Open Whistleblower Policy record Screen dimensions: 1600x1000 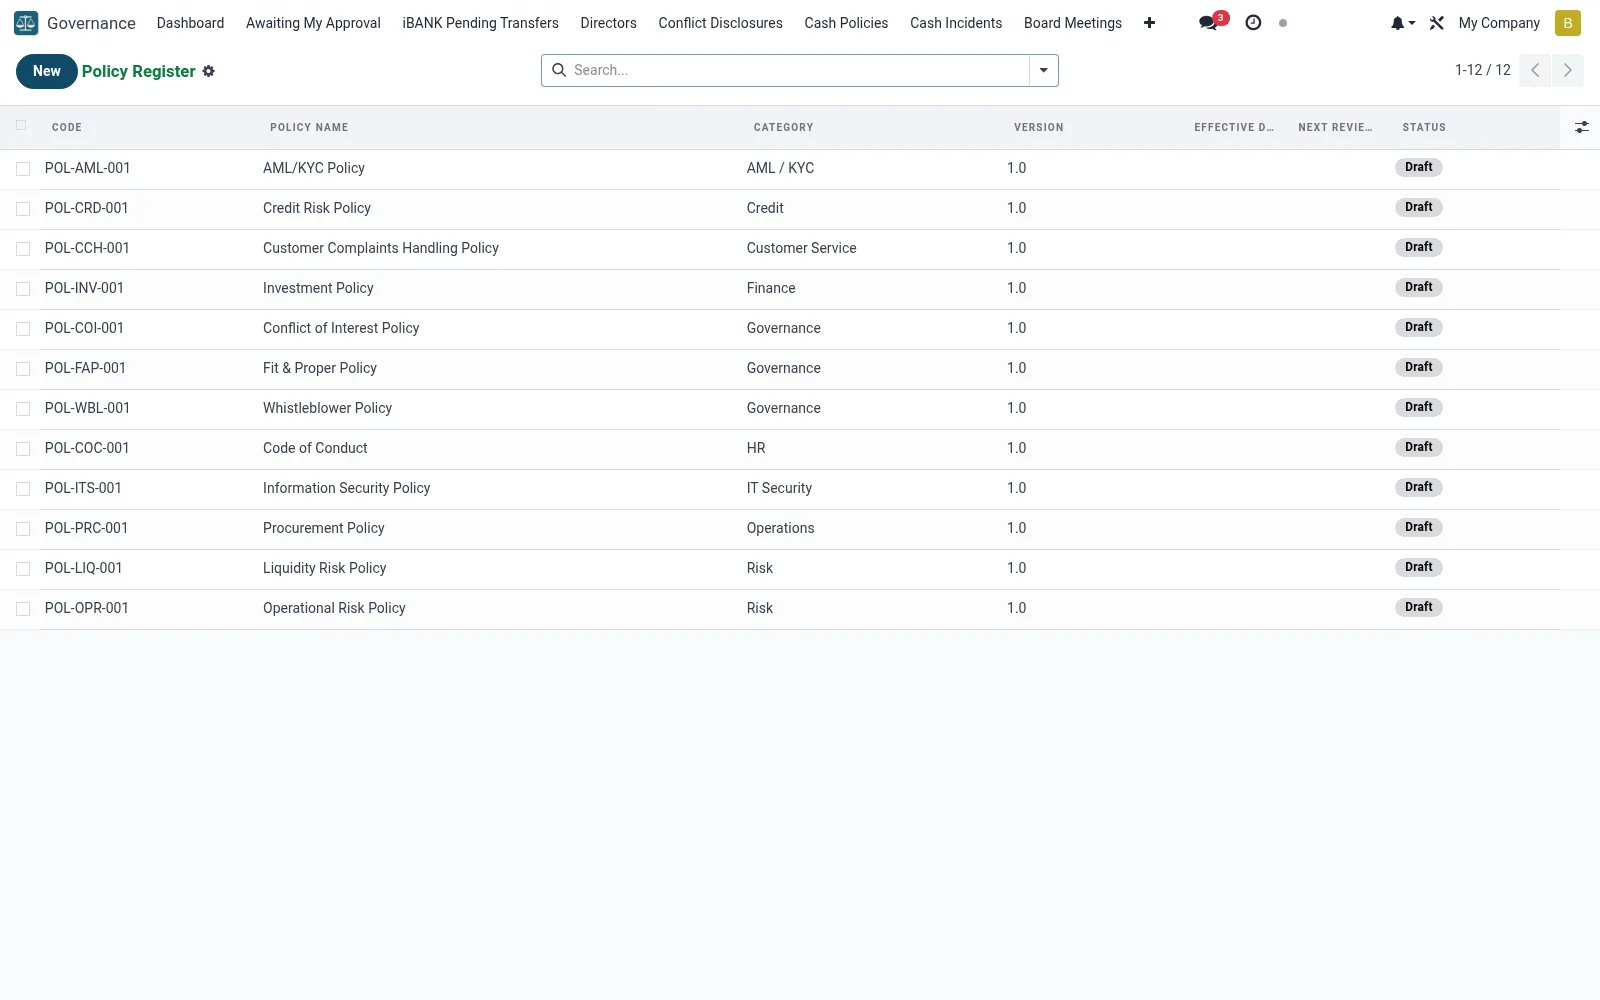tap(327, 408)
